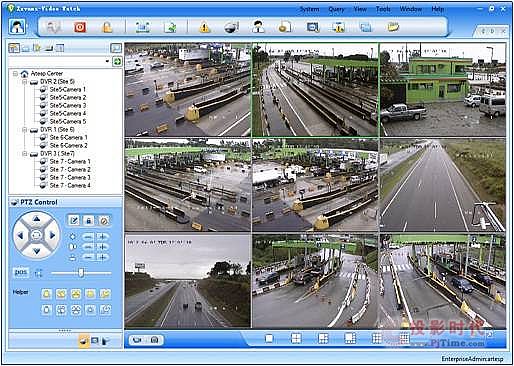
Task: Click the PTZ right arrow
Action: pyautogui.click(x=52, y=235)
